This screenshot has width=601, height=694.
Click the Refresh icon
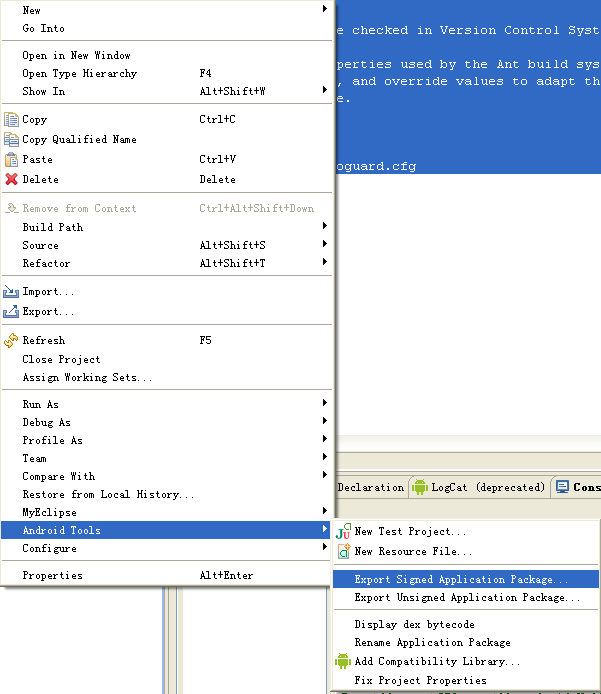click(11, 341)
